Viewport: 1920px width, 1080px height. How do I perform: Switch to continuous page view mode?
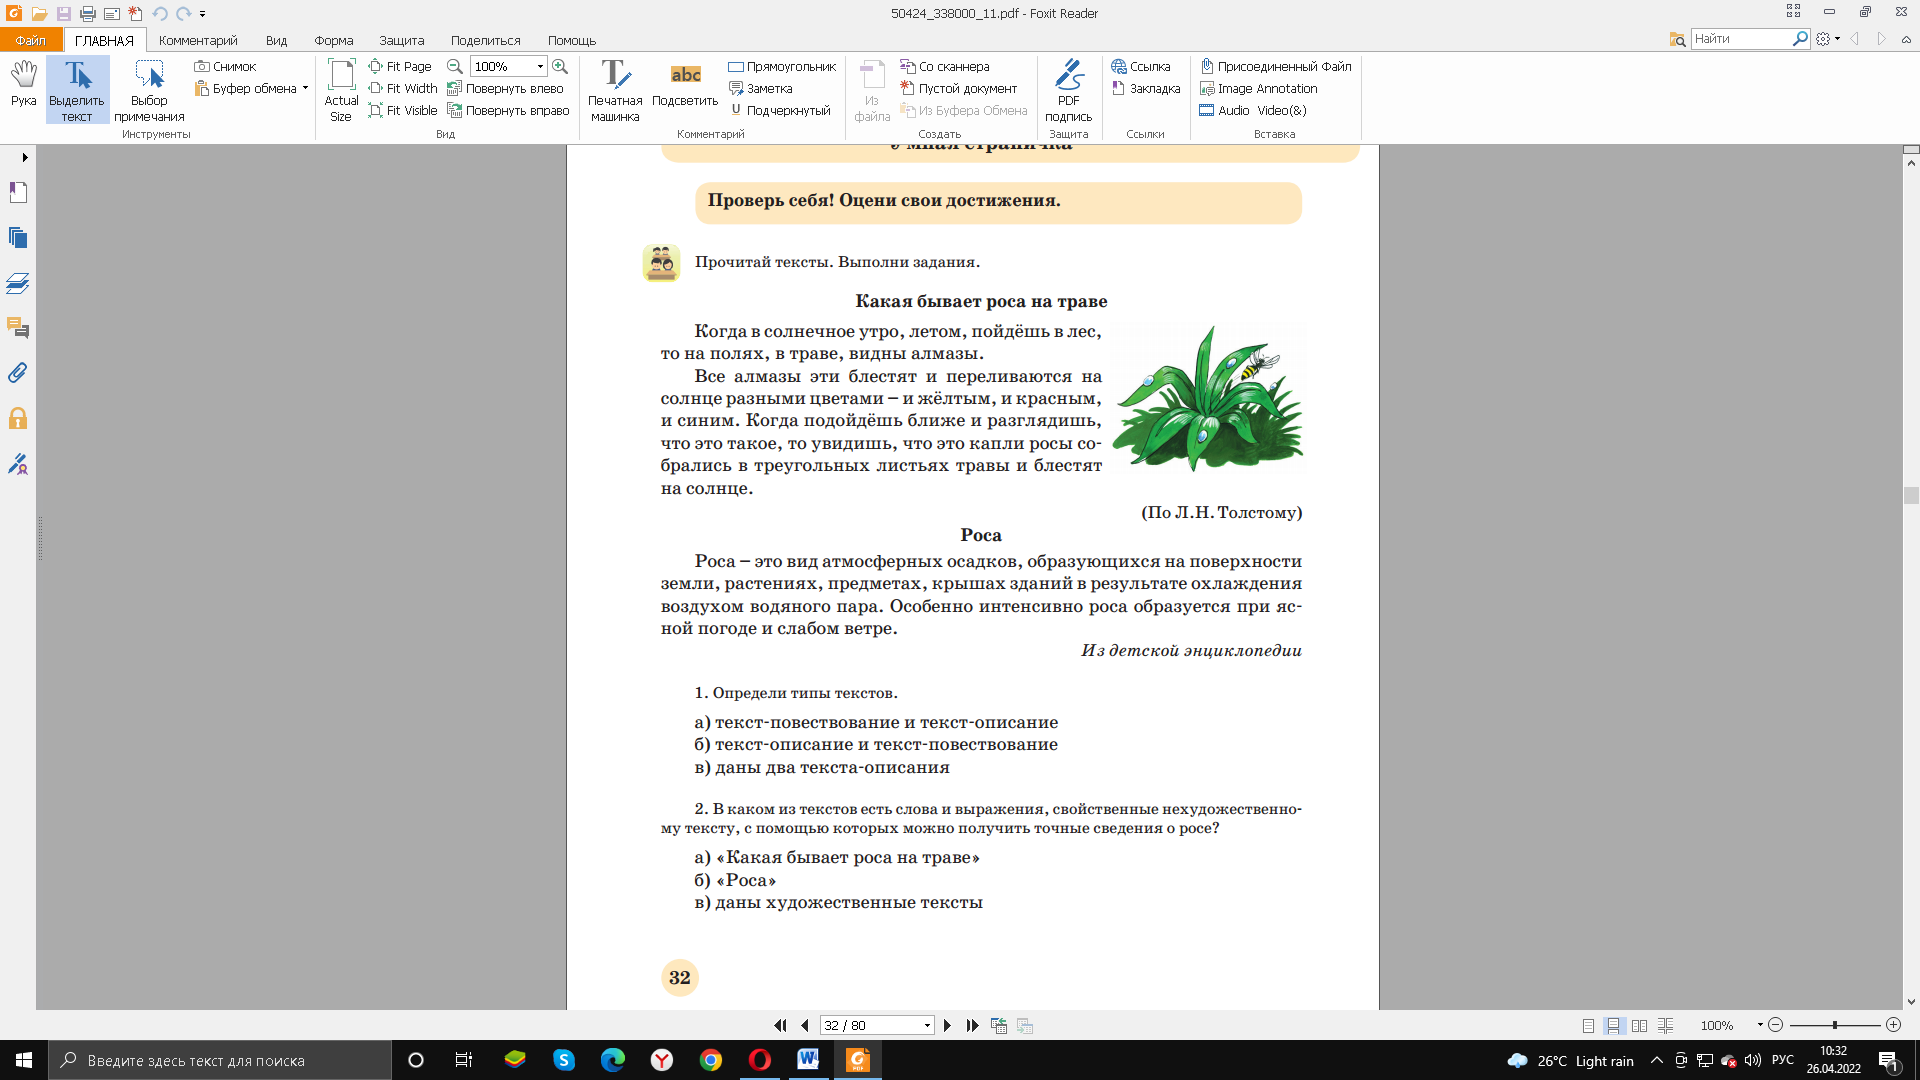tap(1613, 1026)
